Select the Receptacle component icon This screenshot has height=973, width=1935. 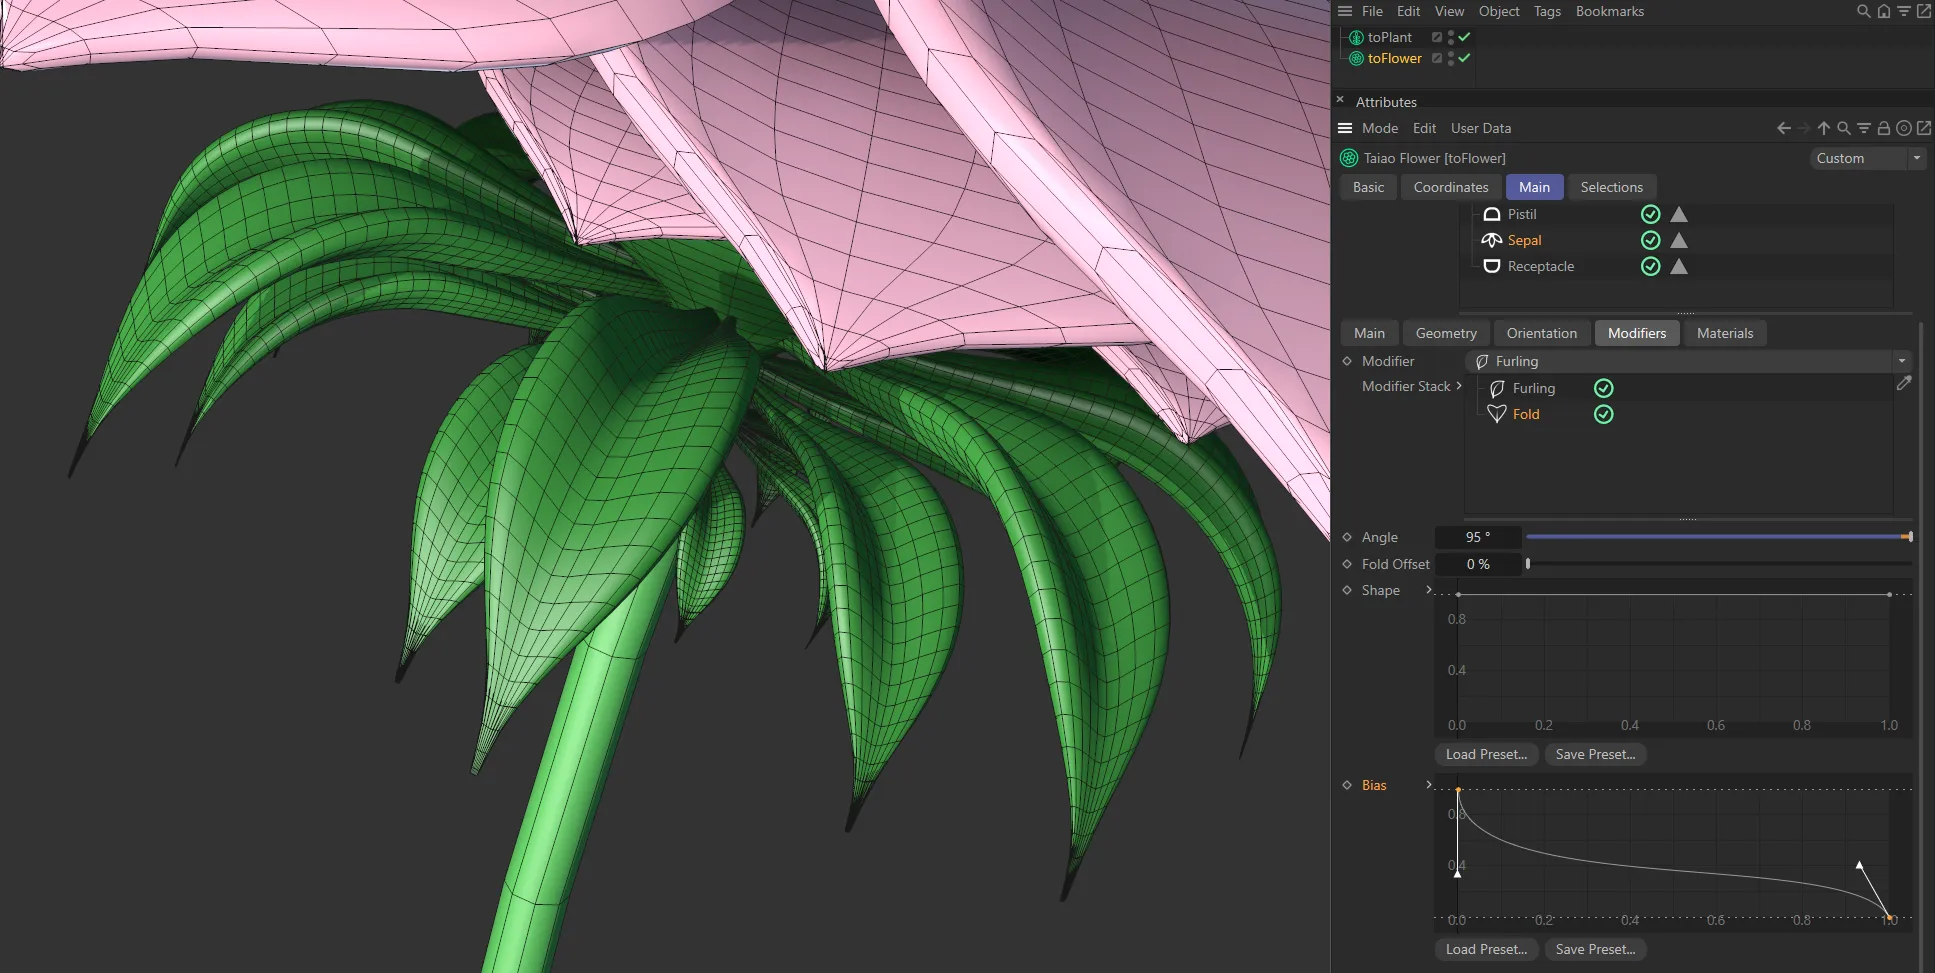point(1492,266)
